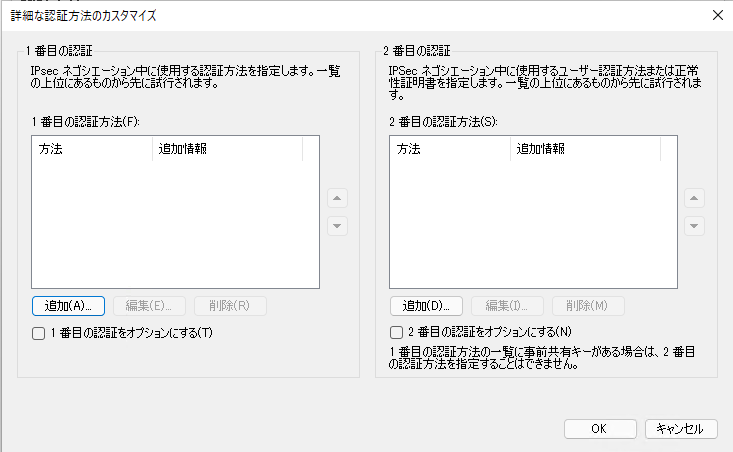This screenshot has width=733, height=452.
Task: Click the 追加(A)... button for first authentication
Action: 68,306
